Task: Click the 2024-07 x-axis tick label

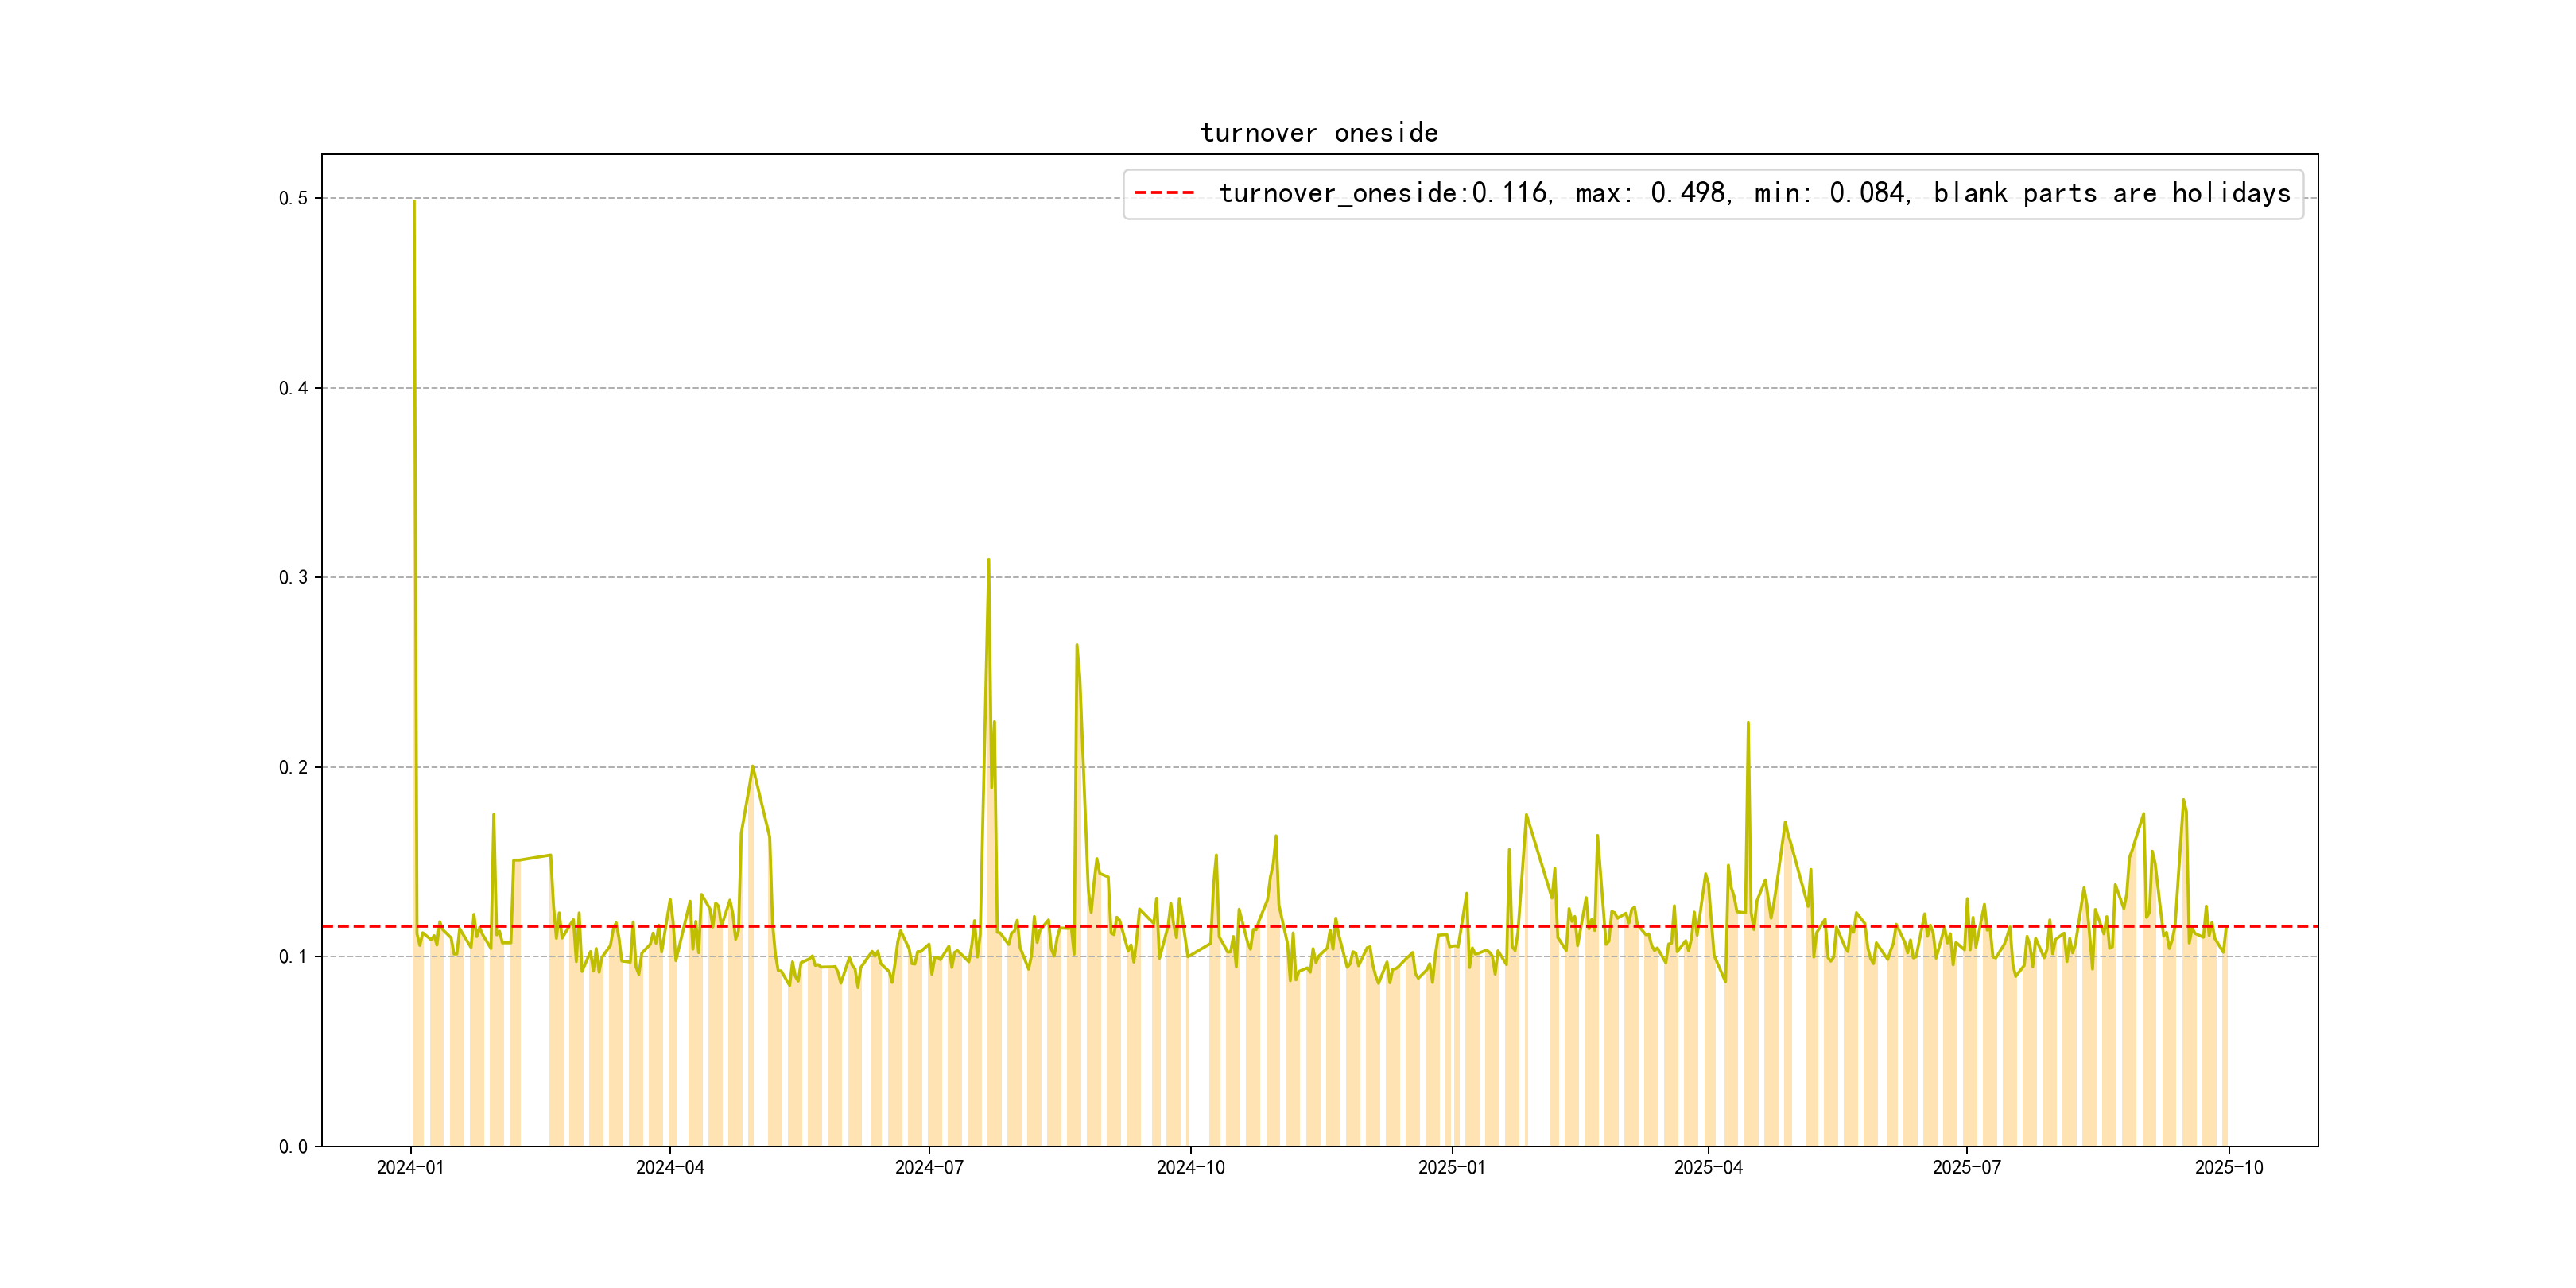Action: [929, 1167]
